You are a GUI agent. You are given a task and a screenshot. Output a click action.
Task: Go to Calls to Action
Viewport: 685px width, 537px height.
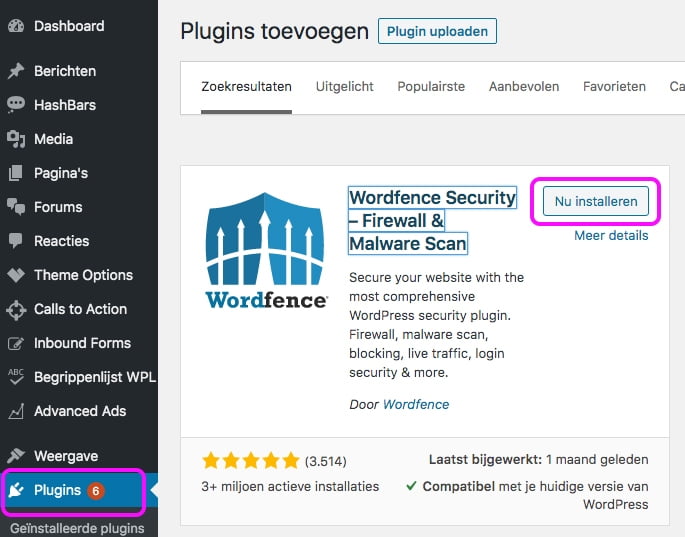coord(79,309)
